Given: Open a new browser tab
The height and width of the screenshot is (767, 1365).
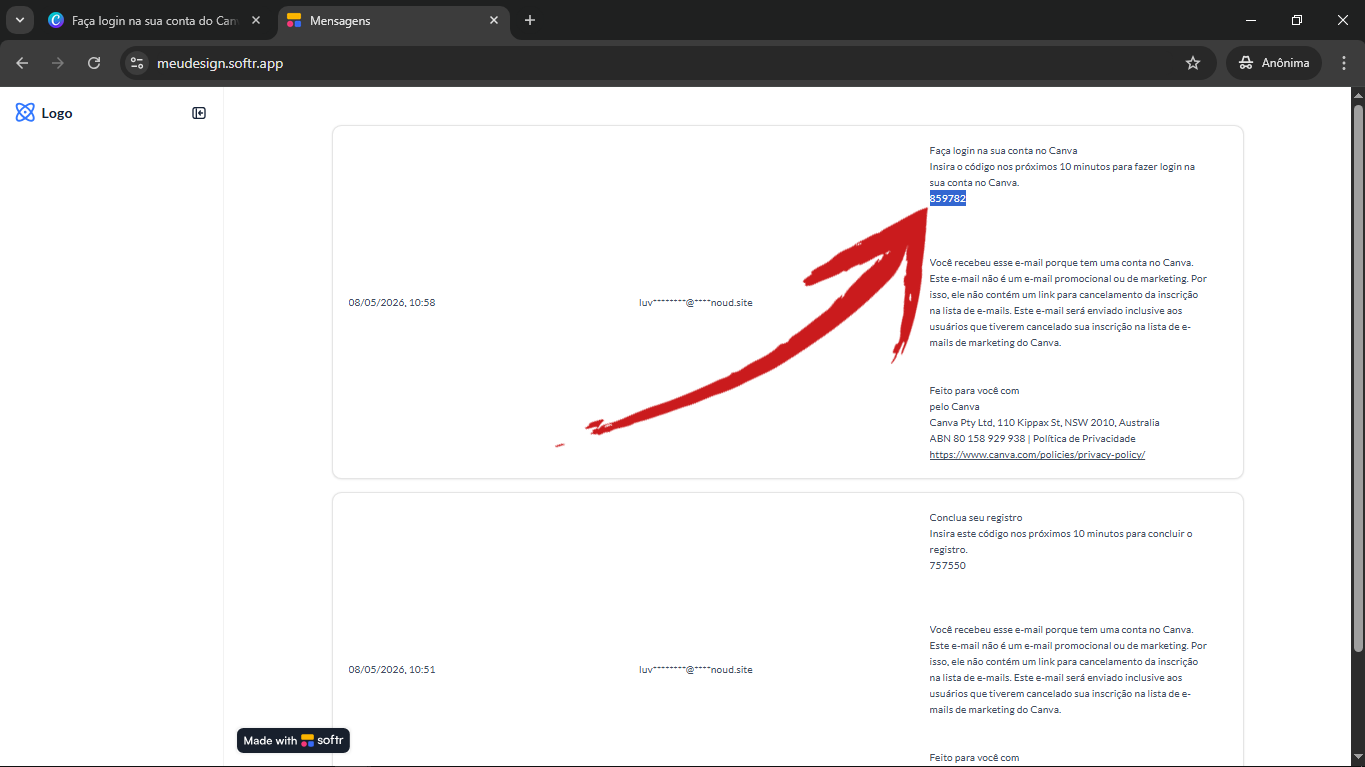Looking at the screenshot, I should point(530,20).
